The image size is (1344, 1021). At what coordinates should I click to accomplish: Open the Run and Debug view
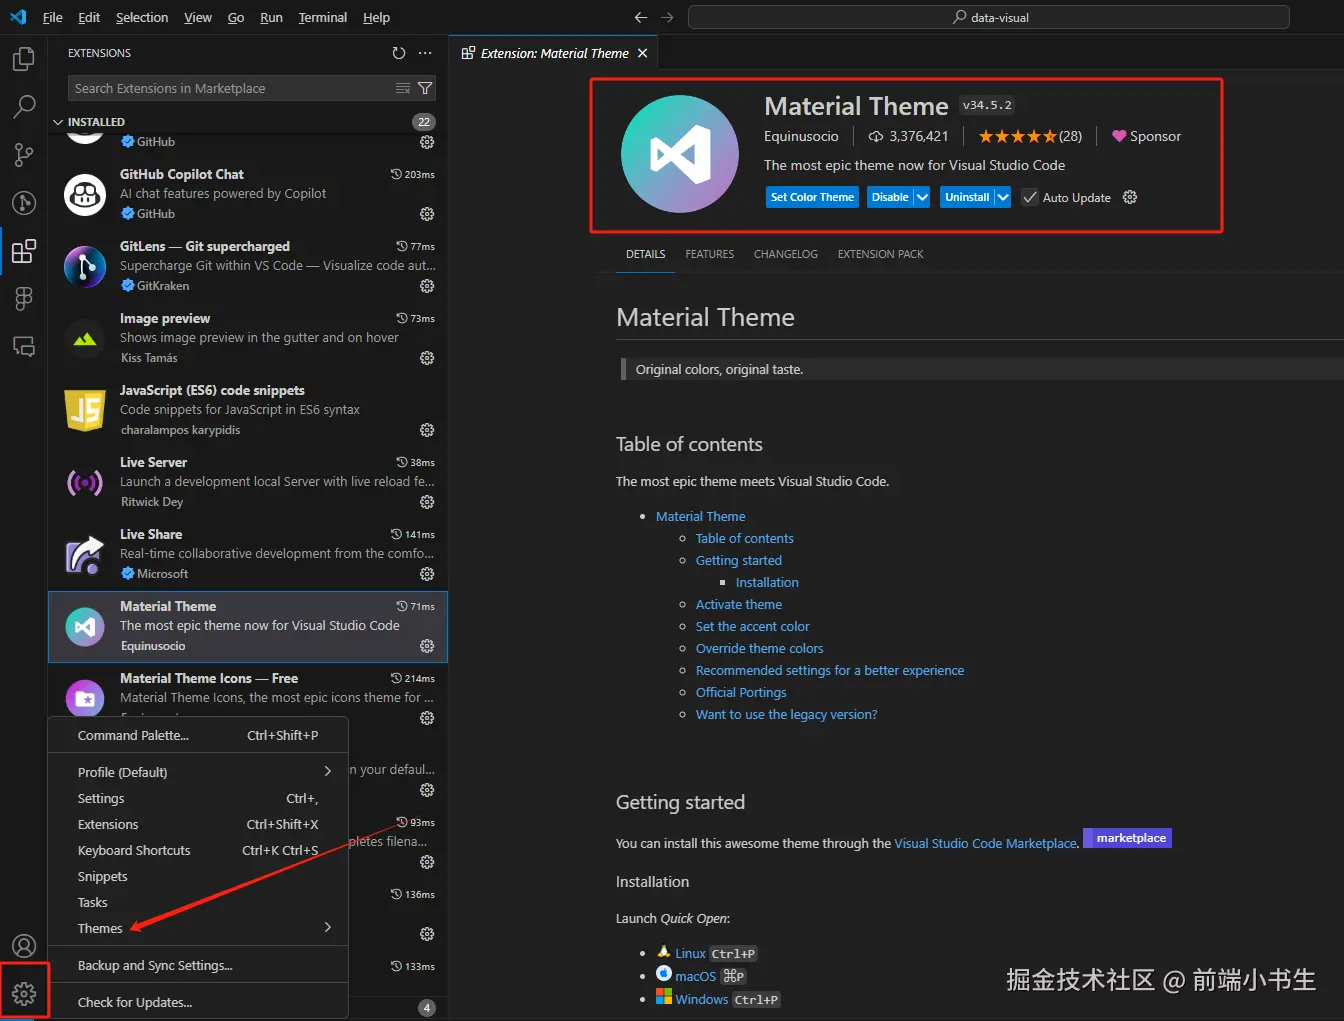click(24, 202)
